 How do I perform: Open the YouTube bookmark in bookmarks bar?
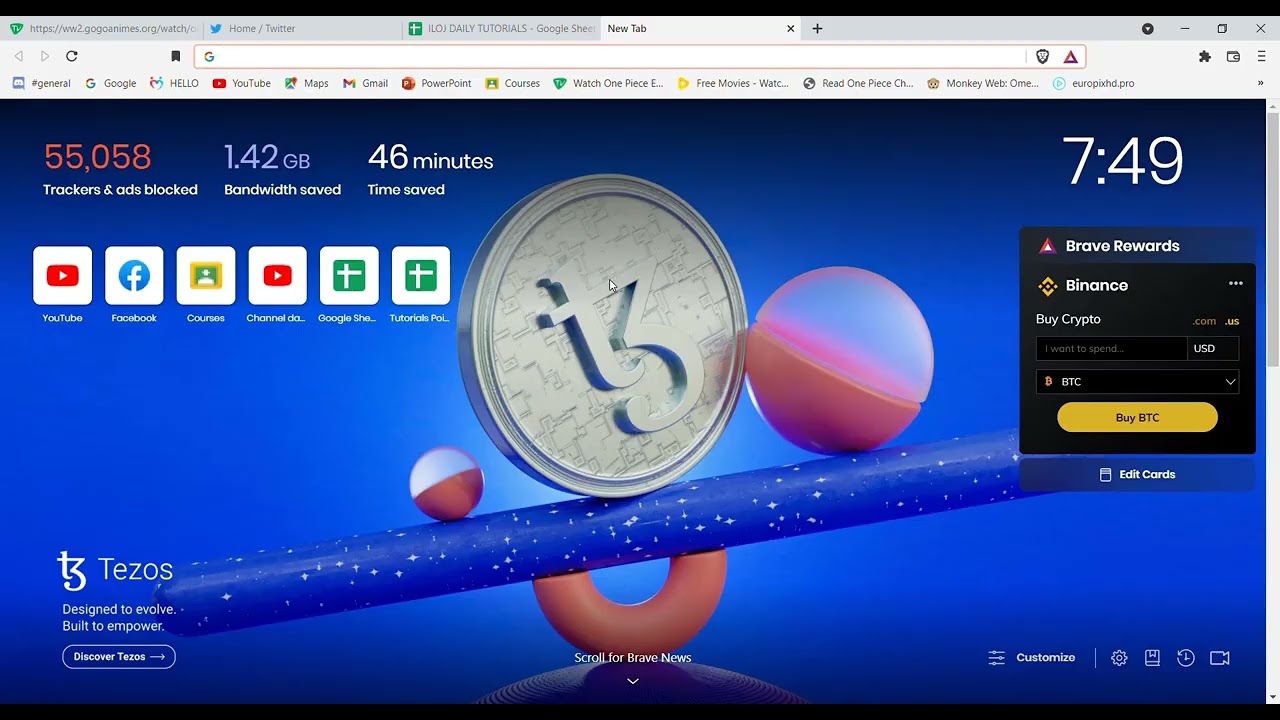pos(241,84)
